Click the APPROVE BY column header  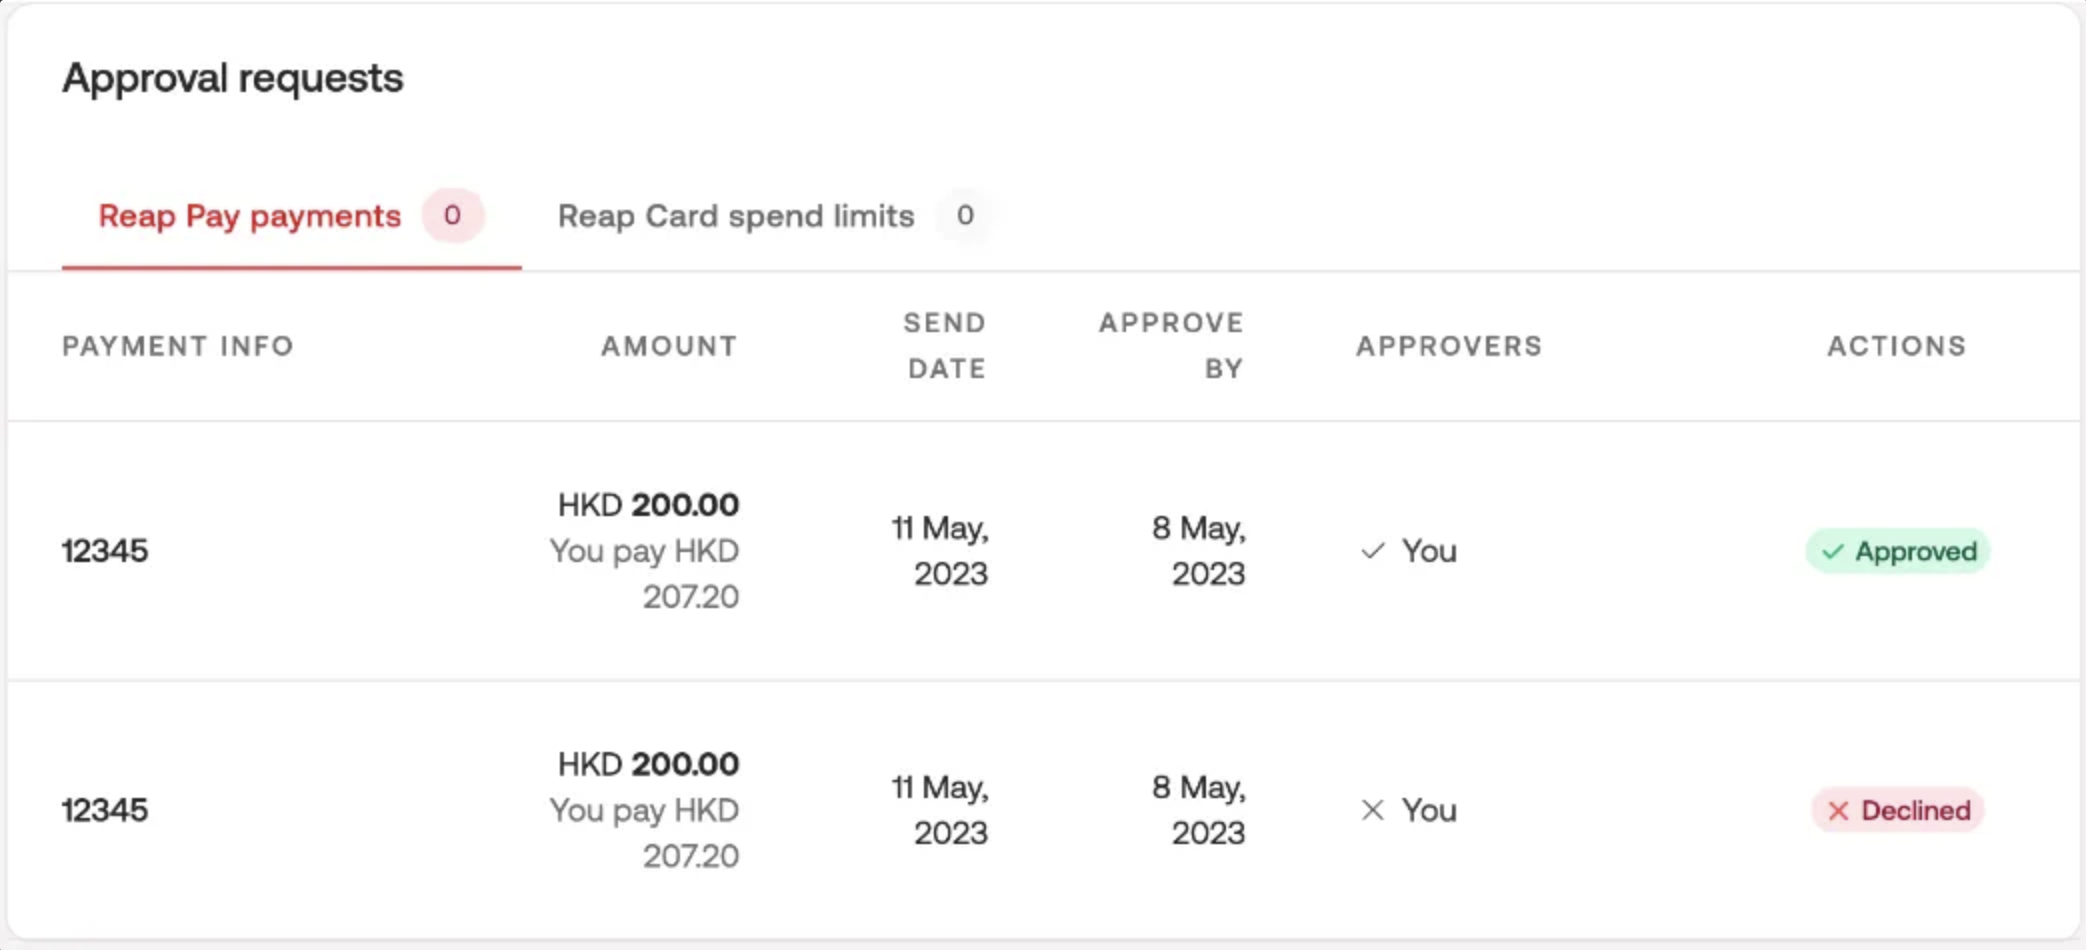[x=1171, y=346]
